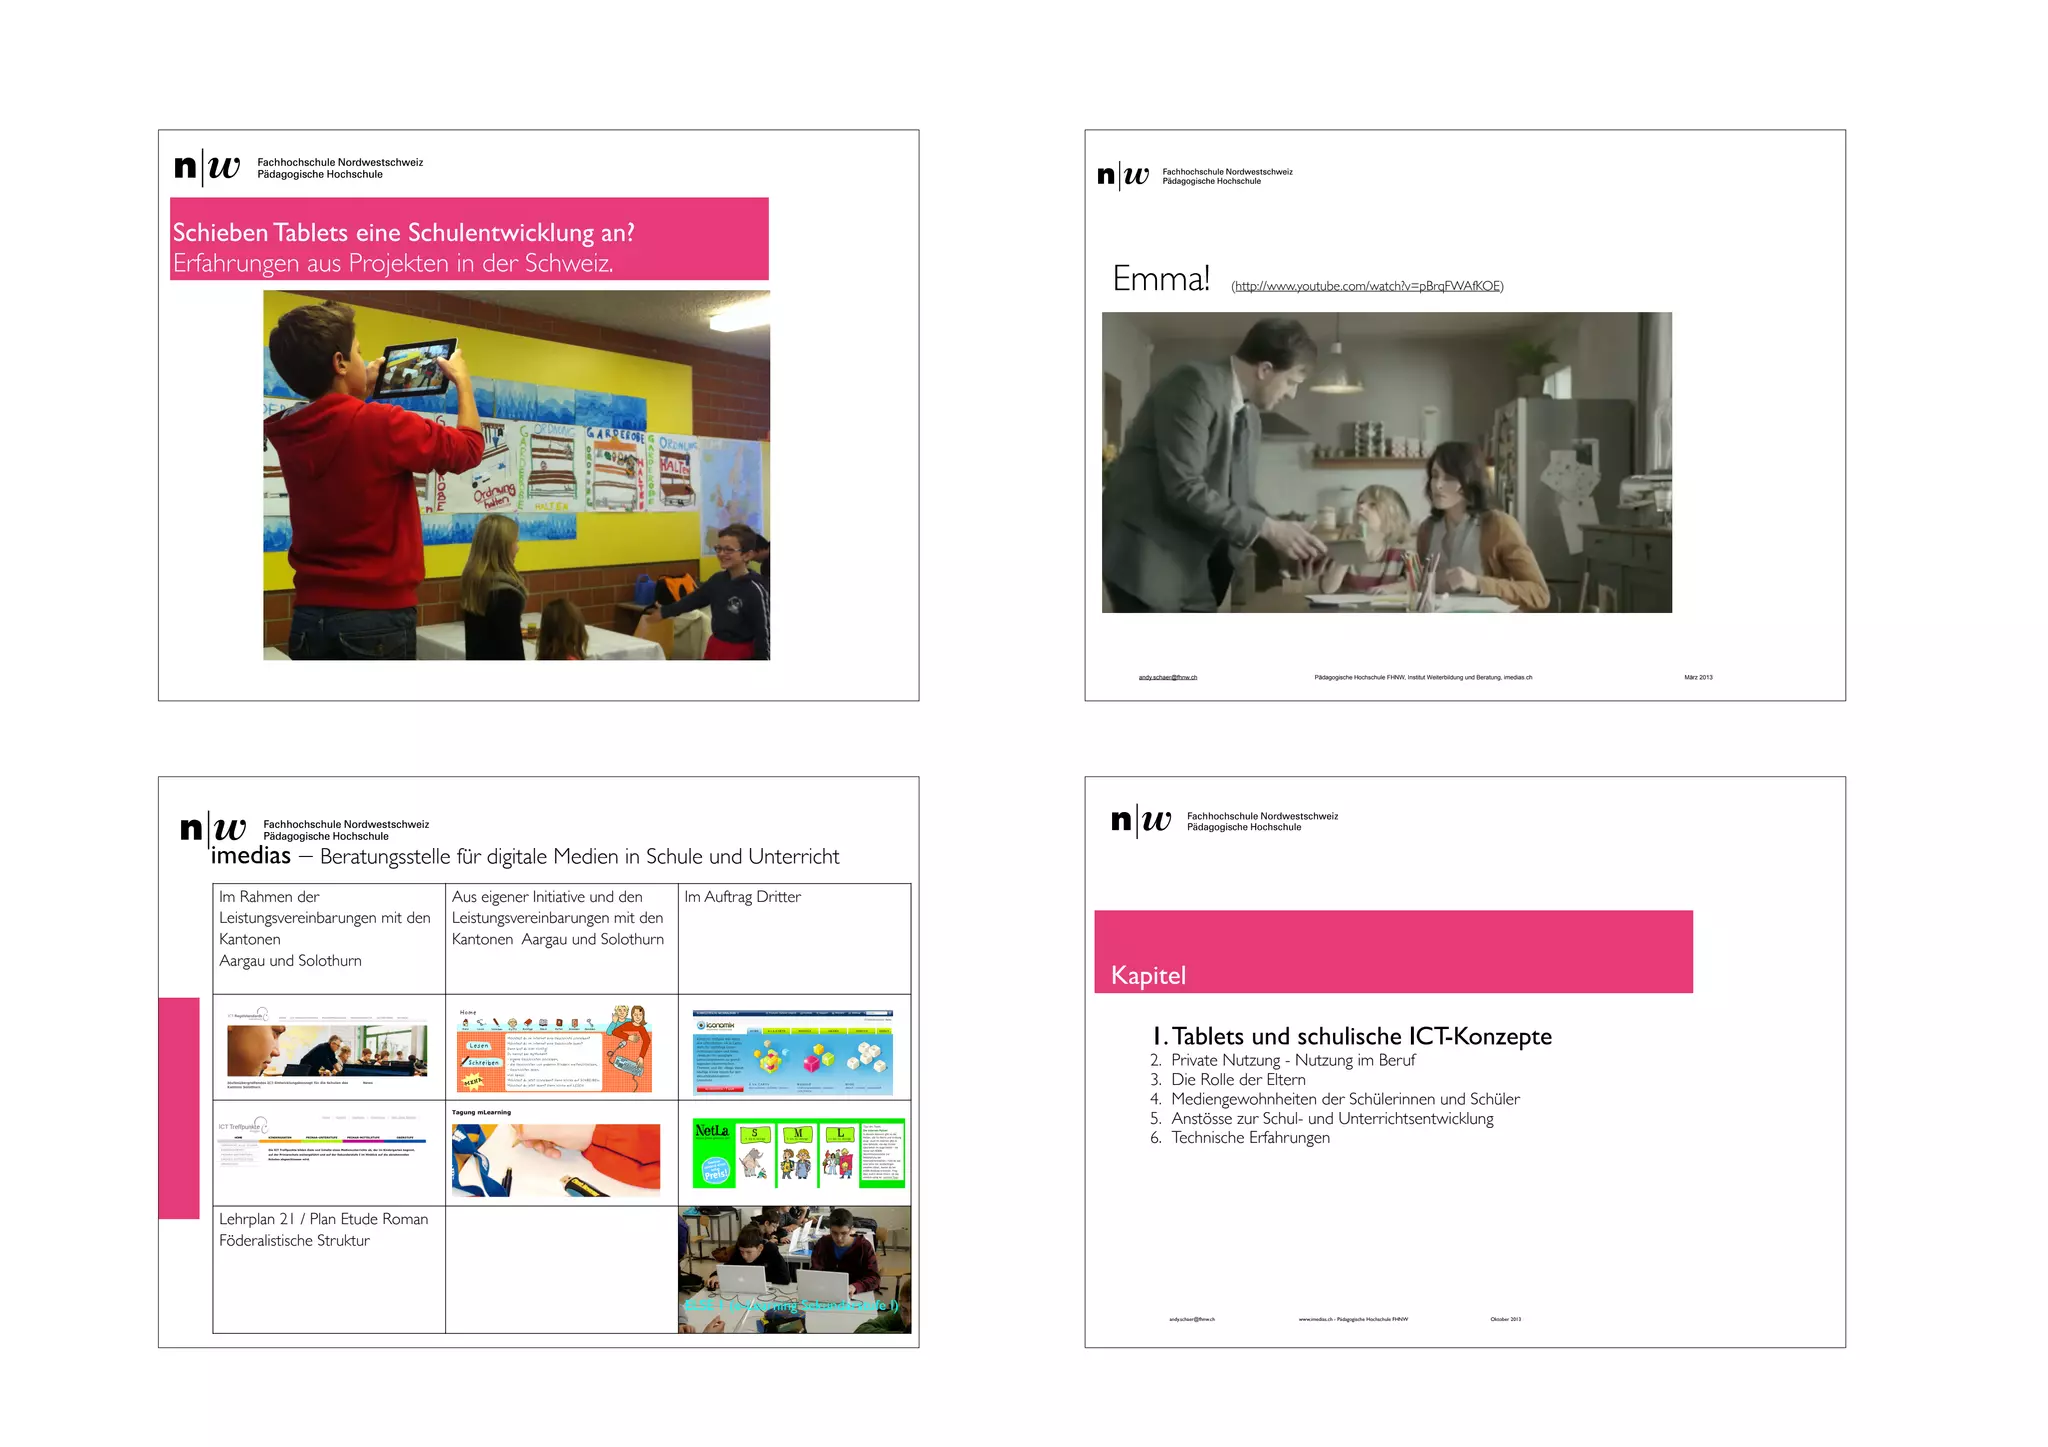Viewport: 2048px width, 1447px height.
Task: Click the n|w logo on the imedias slide
Action: 213,829
